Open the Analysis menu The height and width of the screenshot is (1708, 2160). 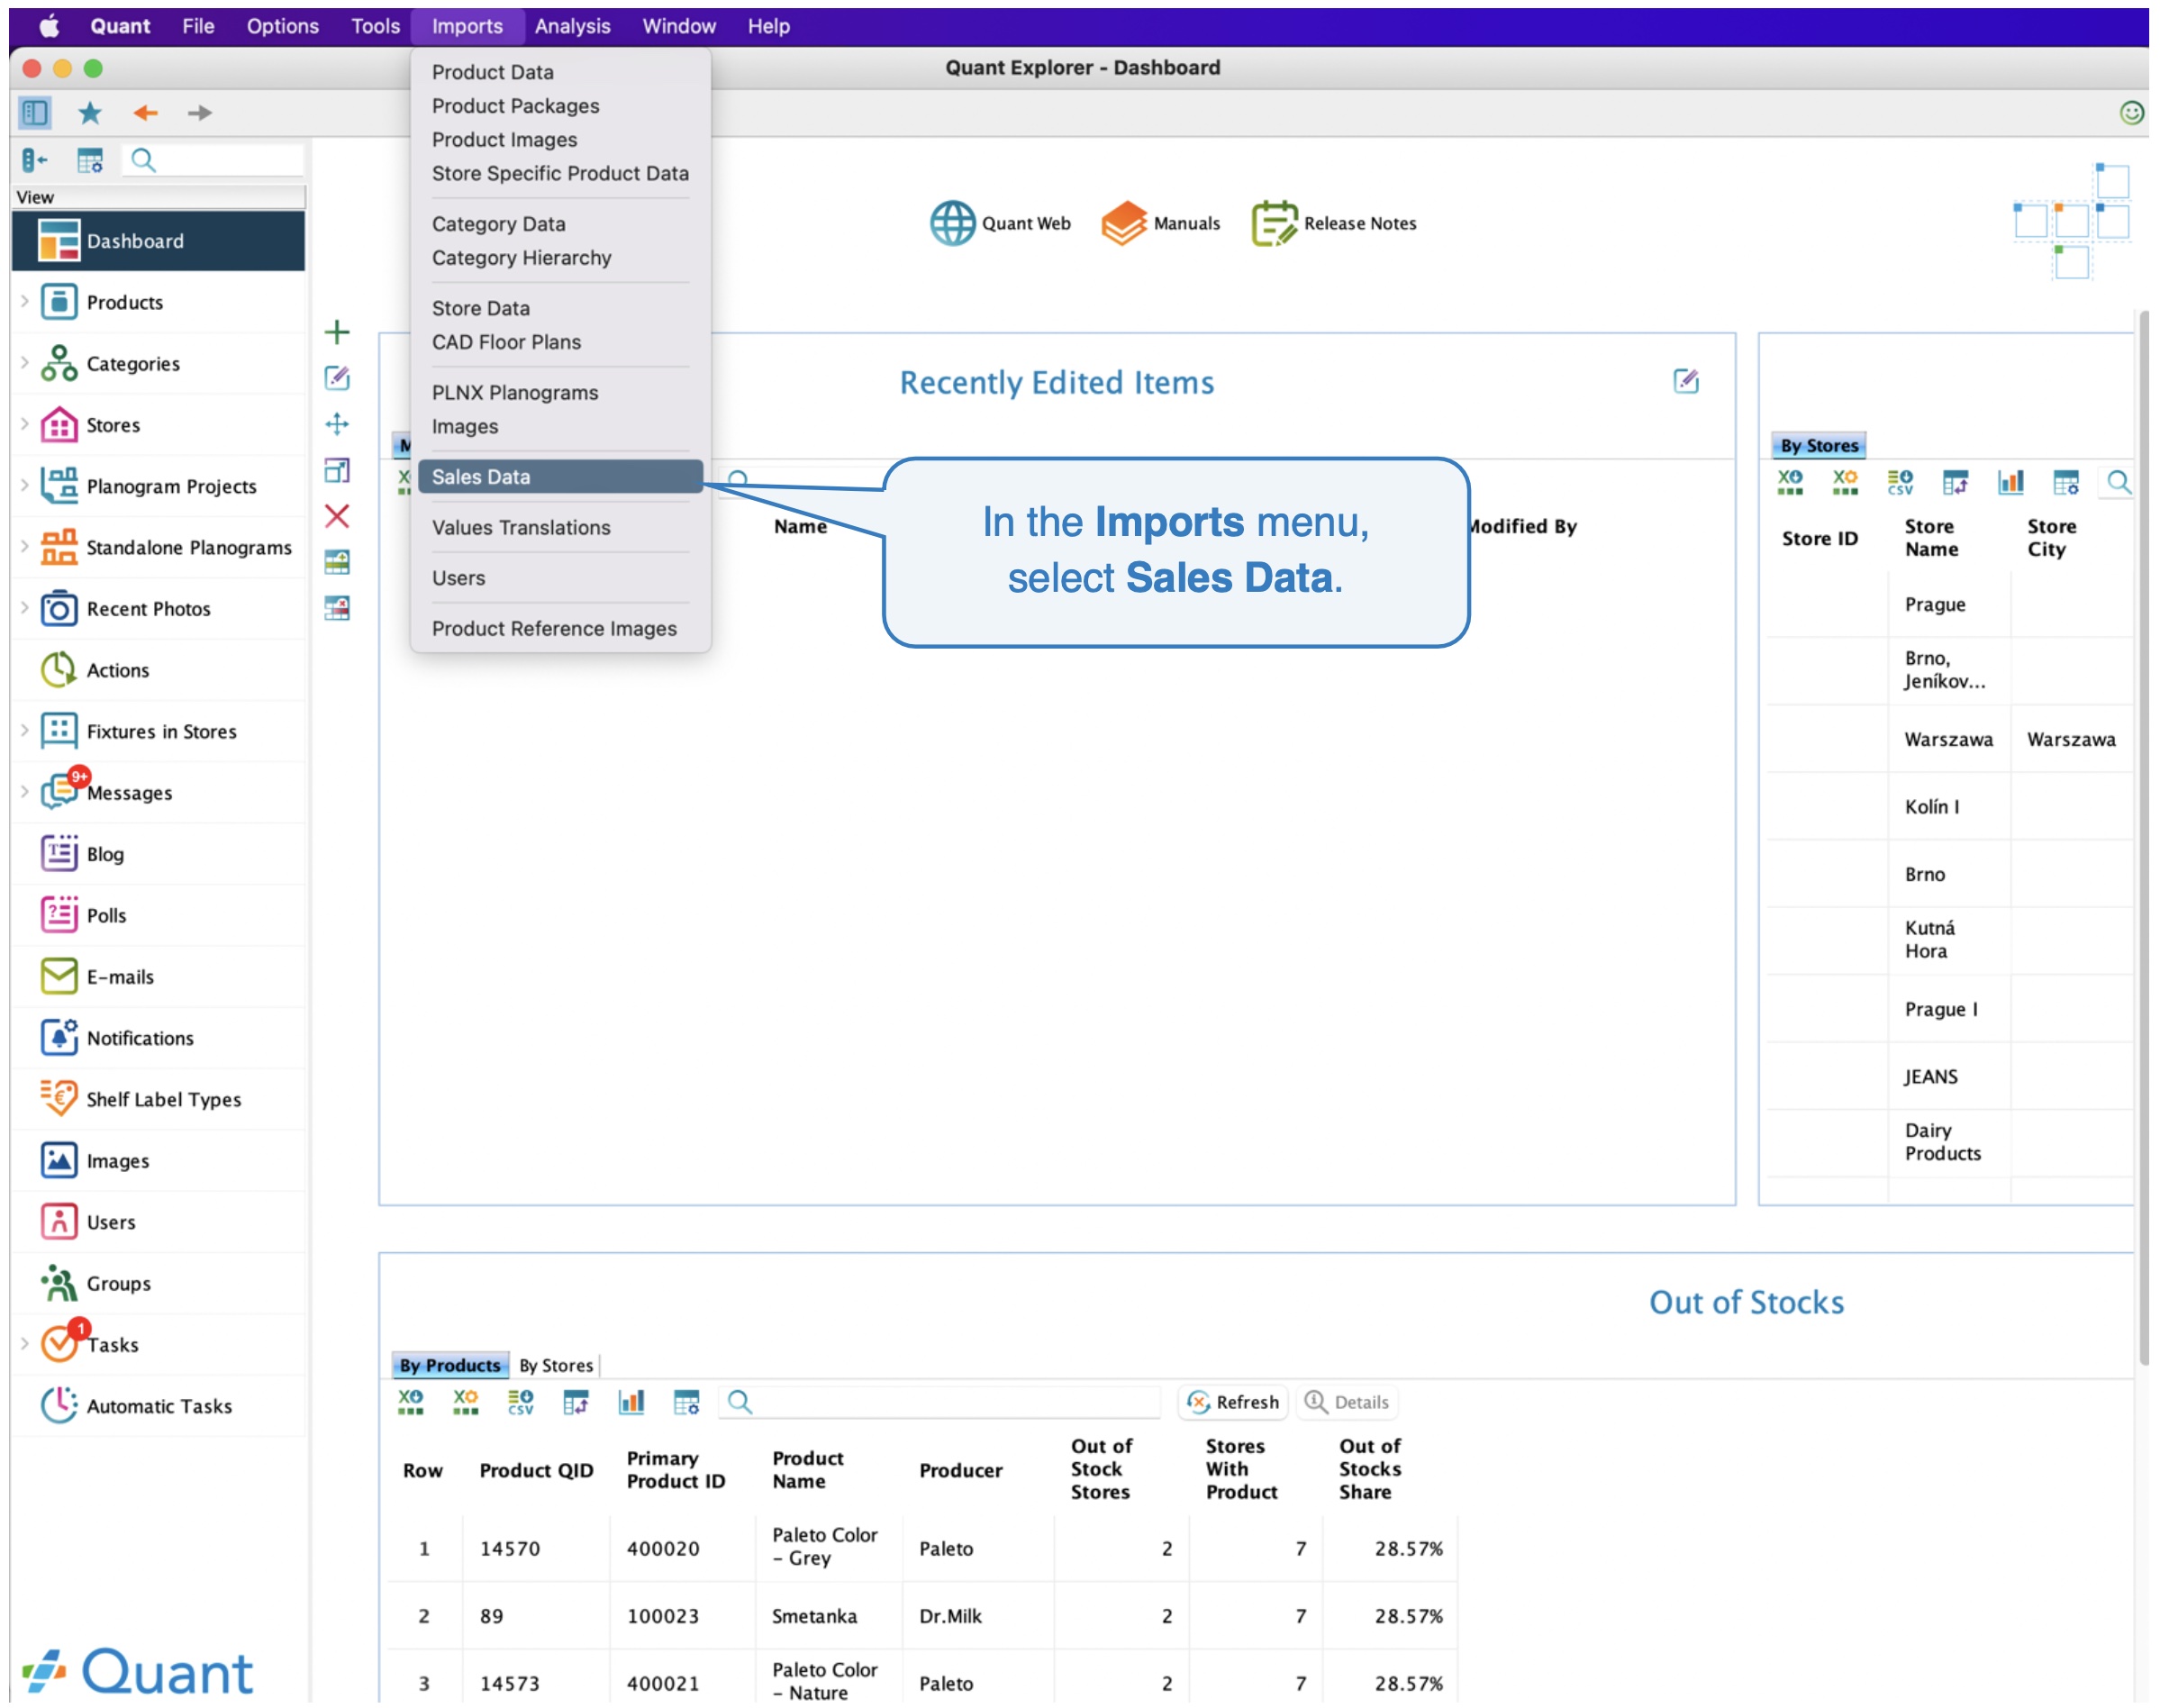click(x=572, y=26)
